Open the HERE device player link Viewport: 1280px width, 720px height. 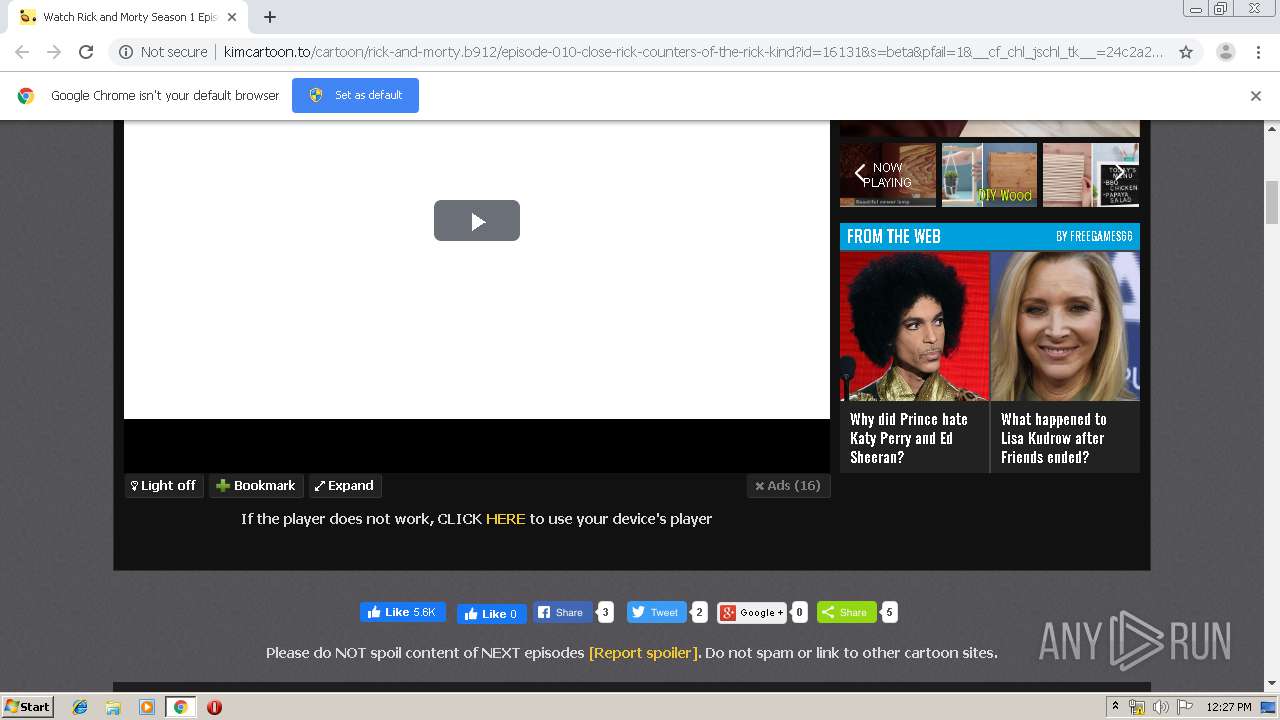(505, 519)
